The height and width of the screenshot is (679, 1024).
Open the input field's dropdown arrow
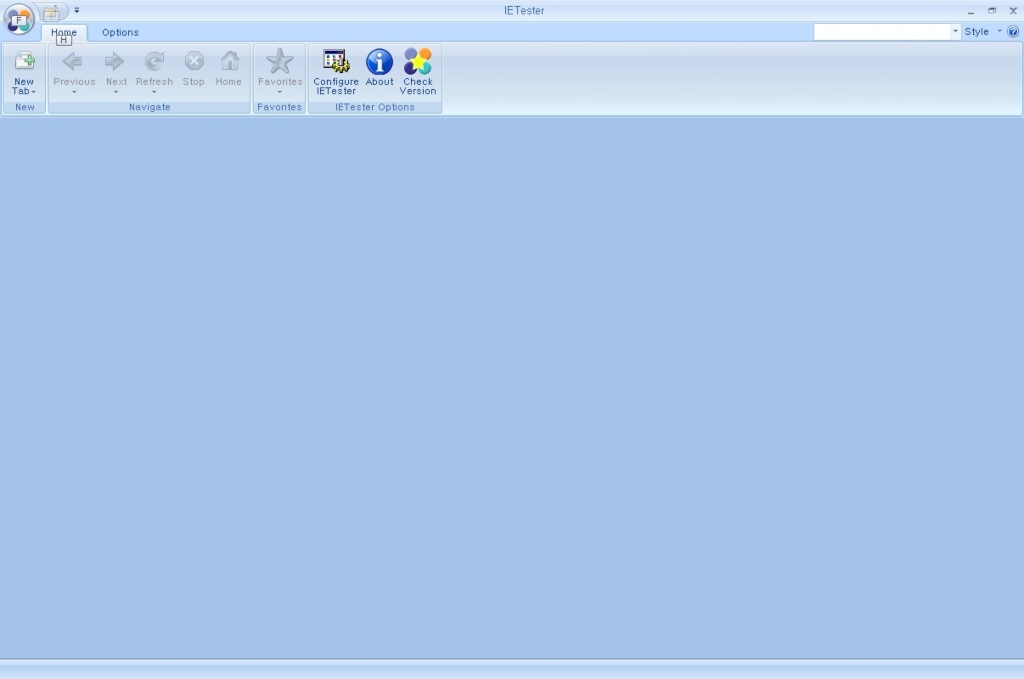(955, 31)
